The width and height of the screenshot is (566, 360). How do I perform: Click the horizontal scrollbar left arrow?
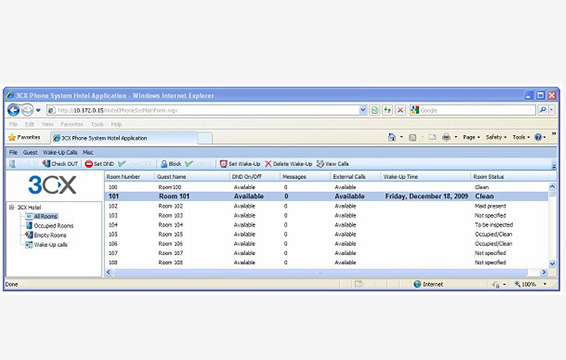coord(109,272)
